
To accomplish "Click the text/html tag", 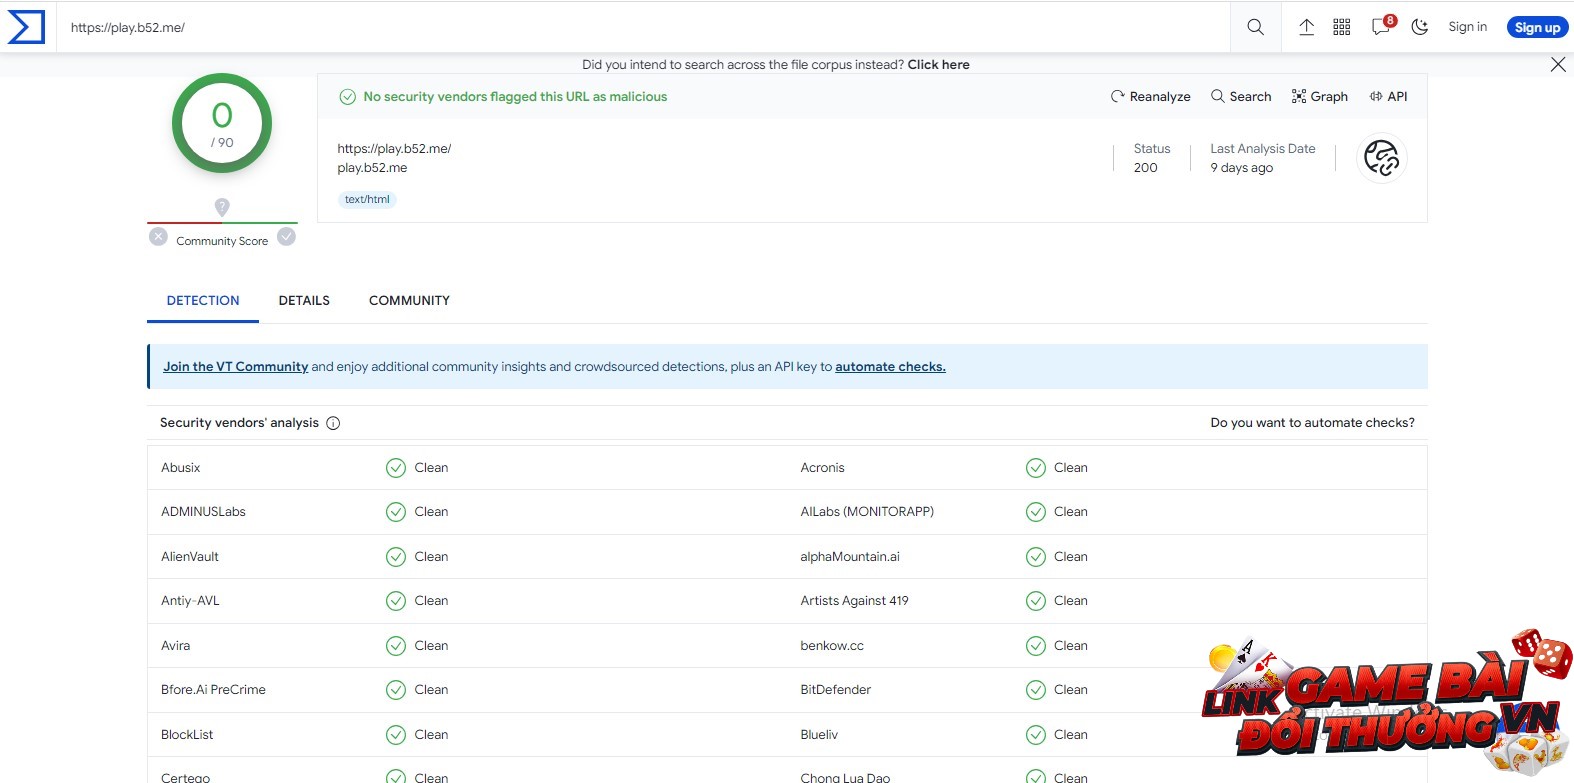I will tap(367, 199).
